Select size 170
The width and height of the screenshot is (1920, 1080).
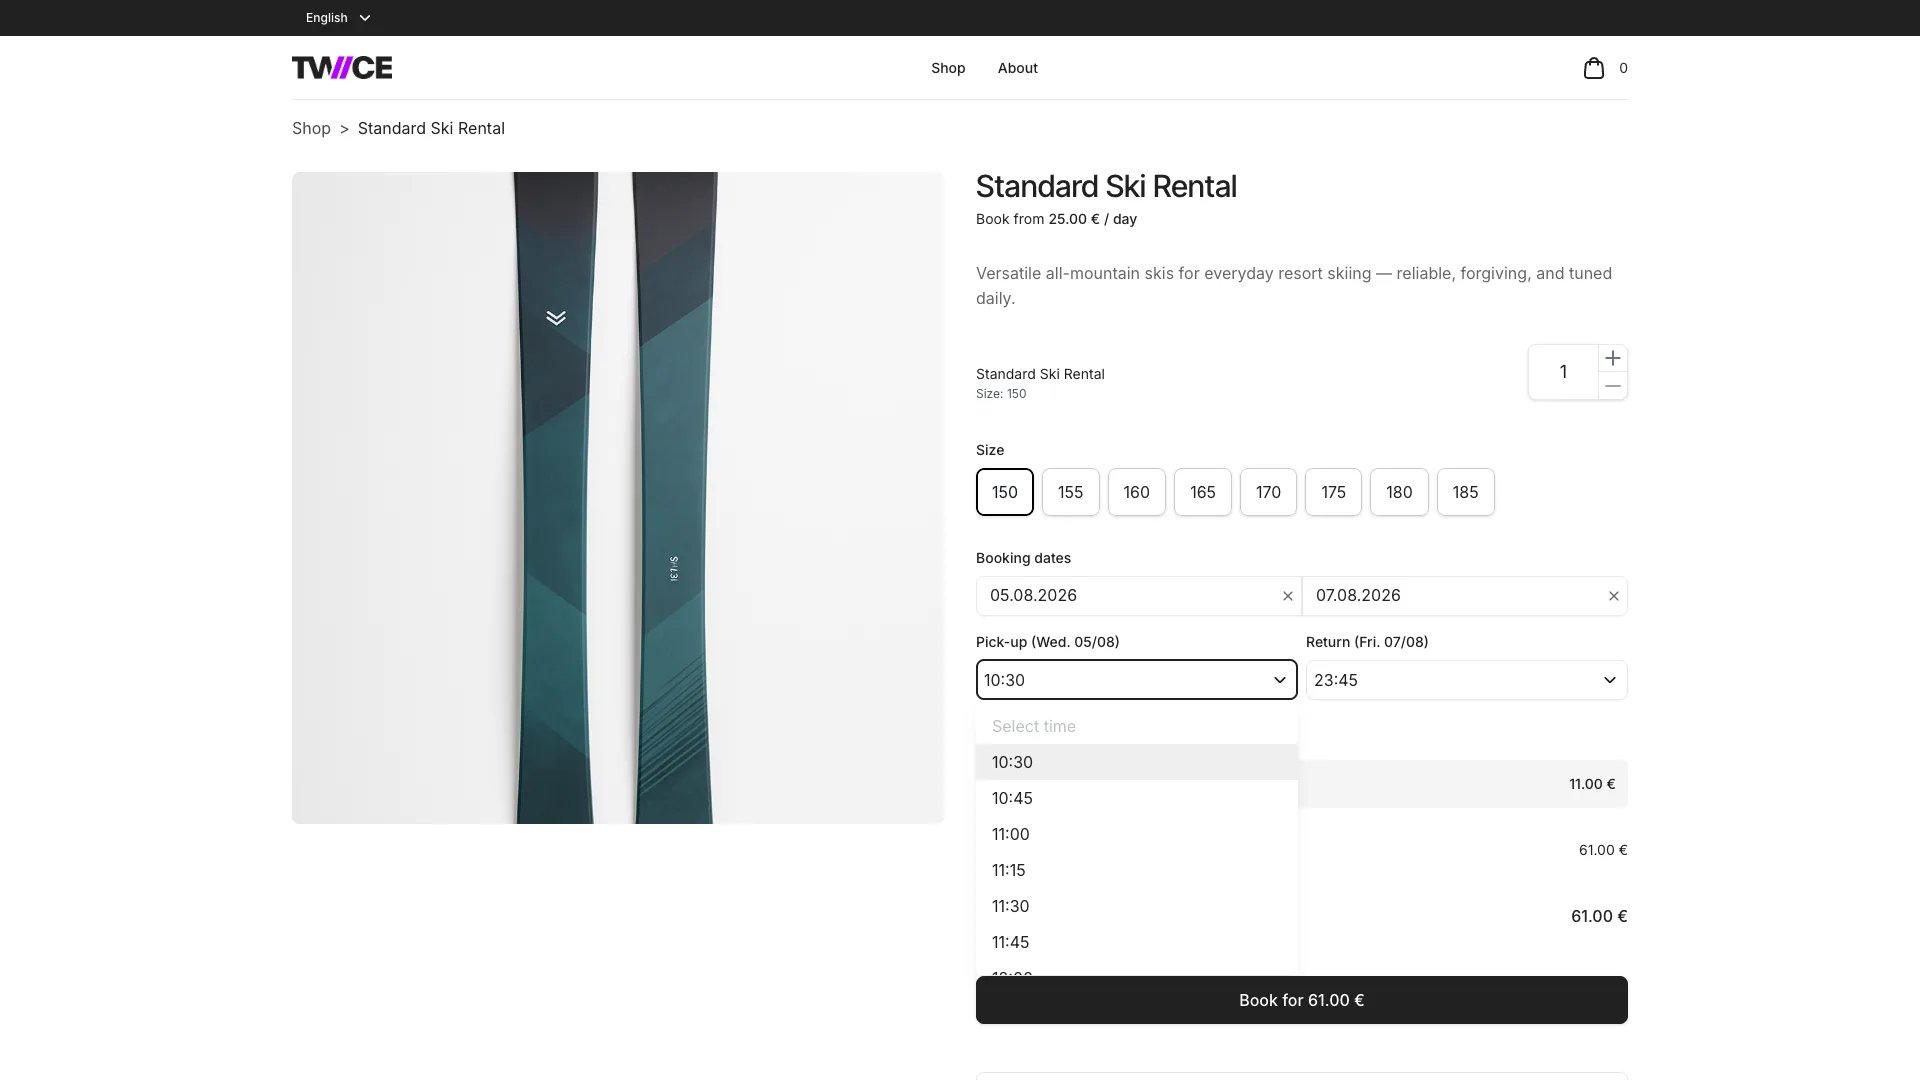pyautogui.click(x=1268, y=492)
